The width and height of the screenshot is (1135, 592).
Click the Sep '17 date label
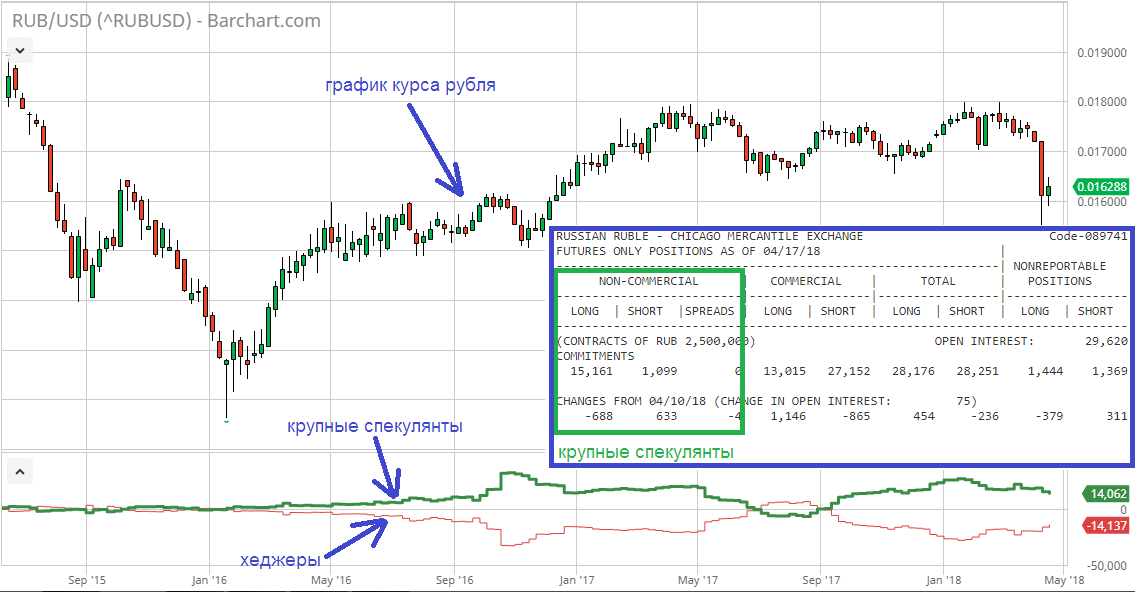pyautogui.click(x=822, y=580)
